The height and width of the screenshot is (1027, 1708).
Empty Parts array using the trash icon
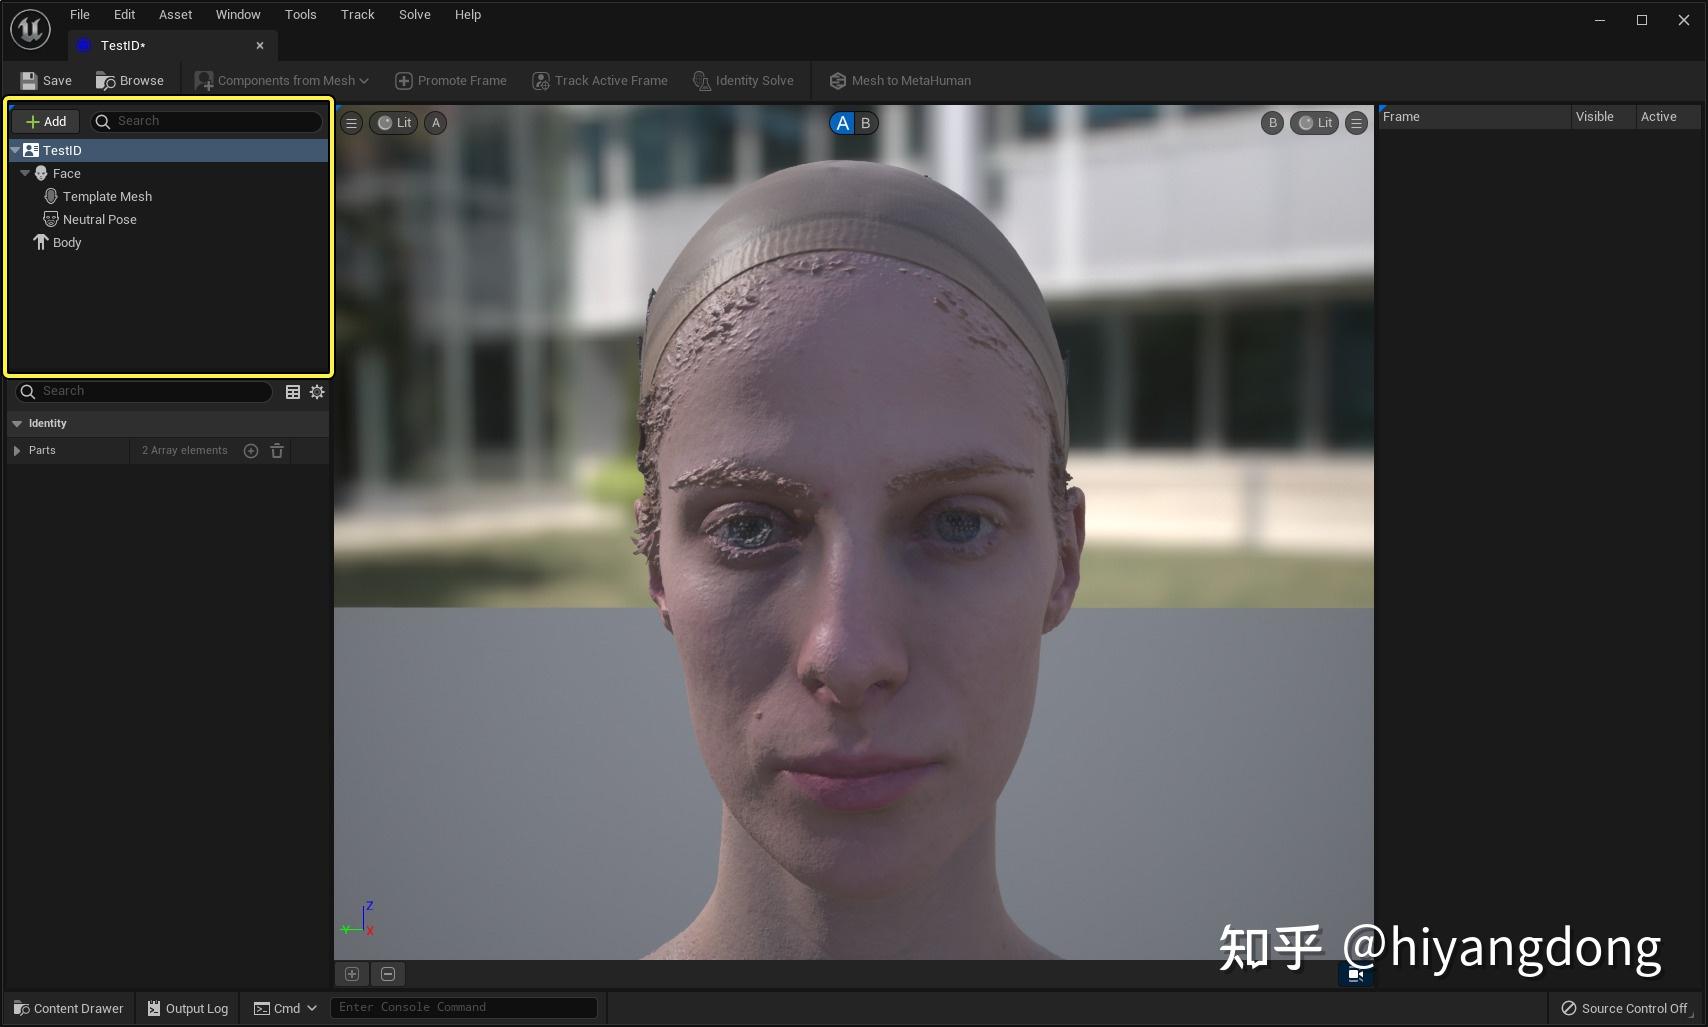pyautogui.click(x=277, y=451)
